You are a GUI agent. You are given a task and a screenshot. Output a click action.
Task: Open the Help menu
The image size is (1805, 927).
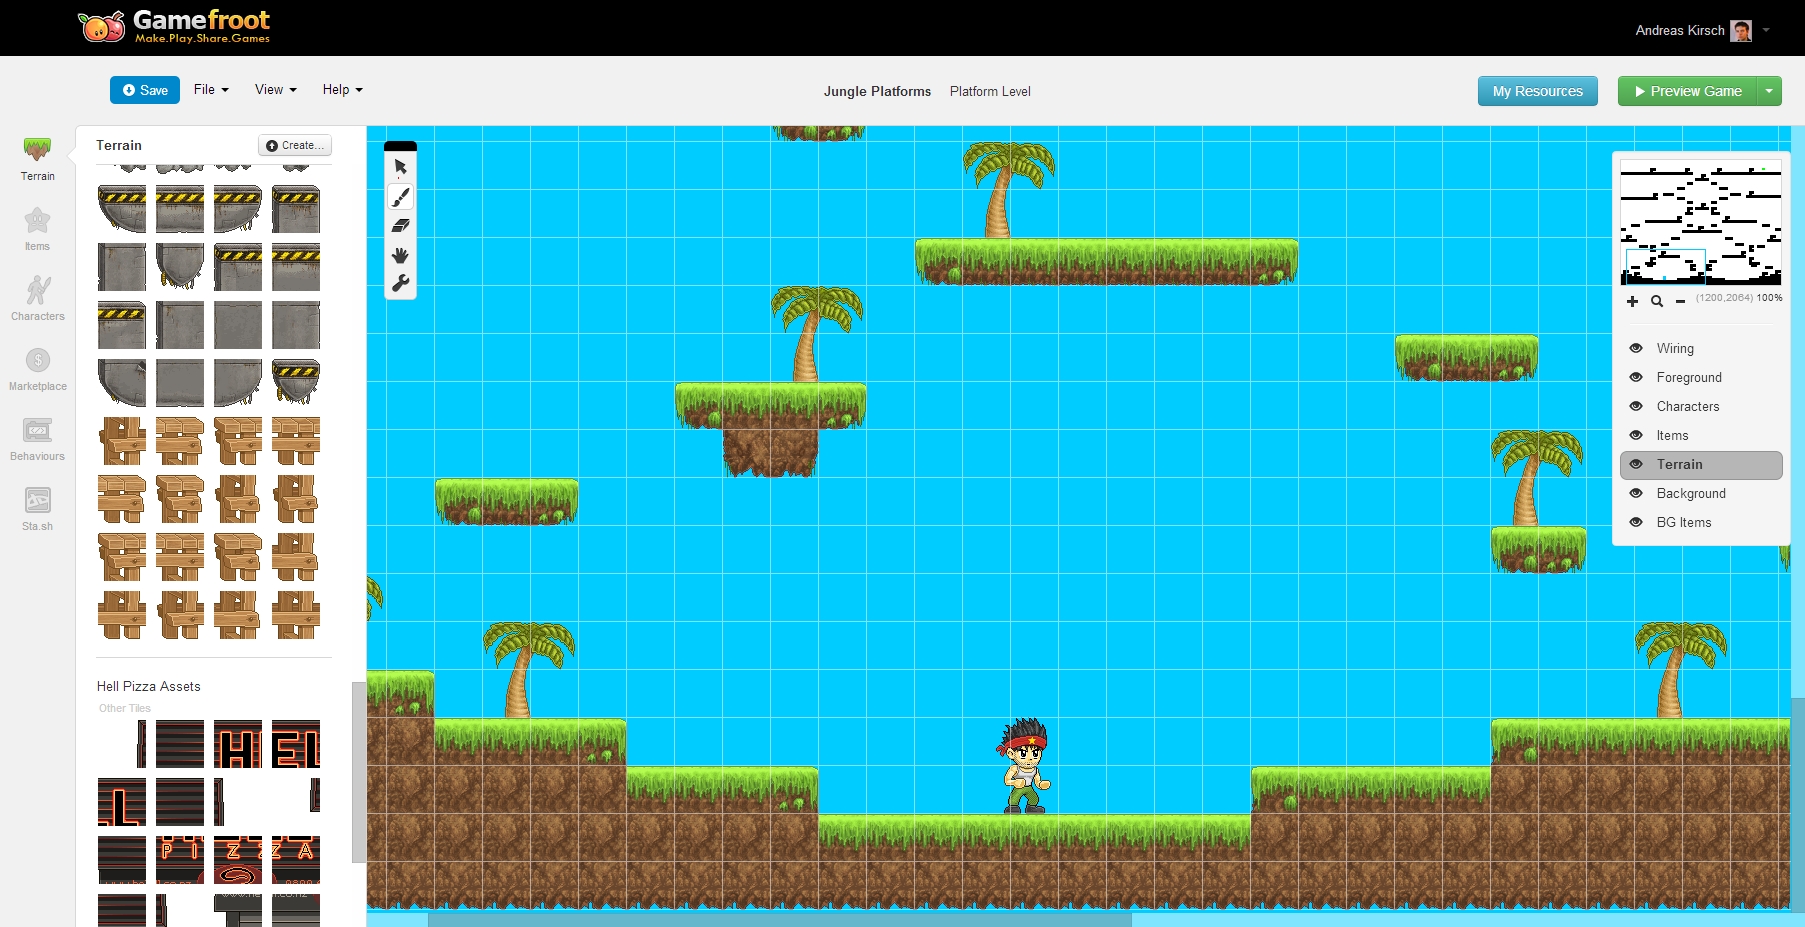(x=342, y=89)
